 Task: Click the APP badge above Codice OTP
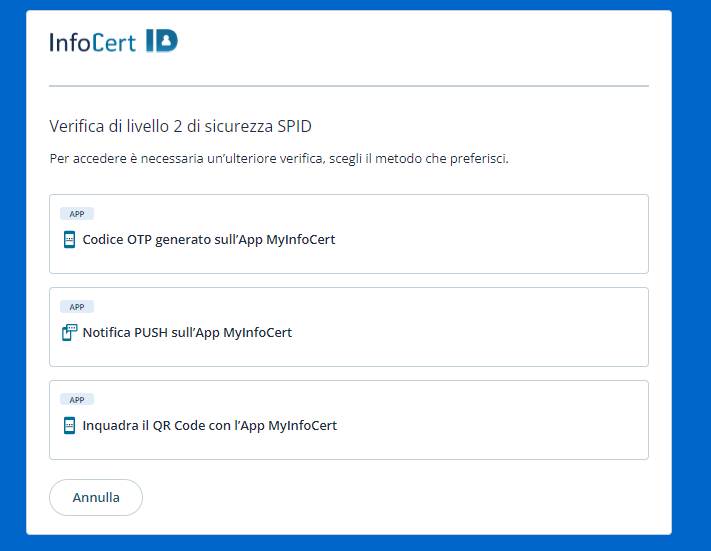pyautogui.click(x=77, y=213)
